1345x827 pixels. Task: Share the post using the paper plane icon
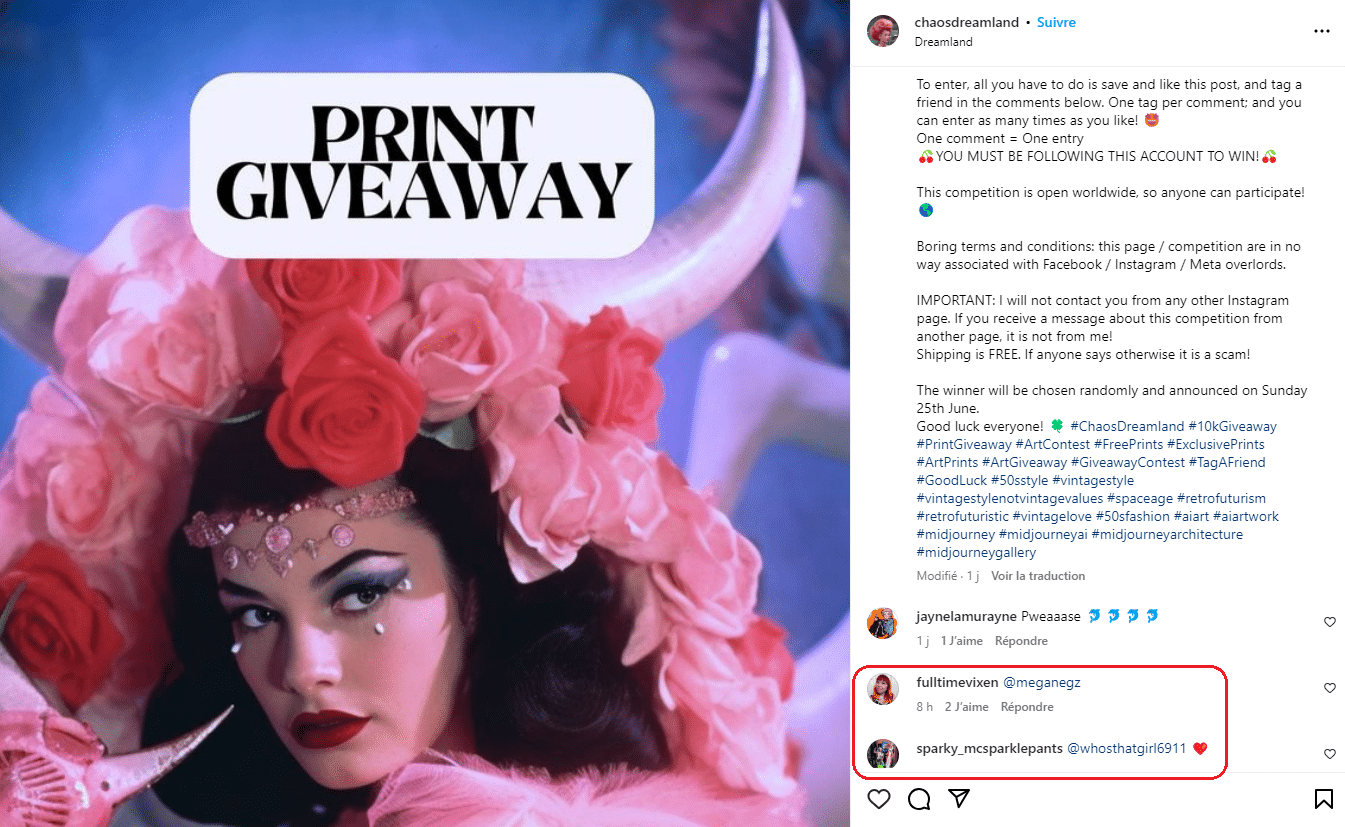959,799
